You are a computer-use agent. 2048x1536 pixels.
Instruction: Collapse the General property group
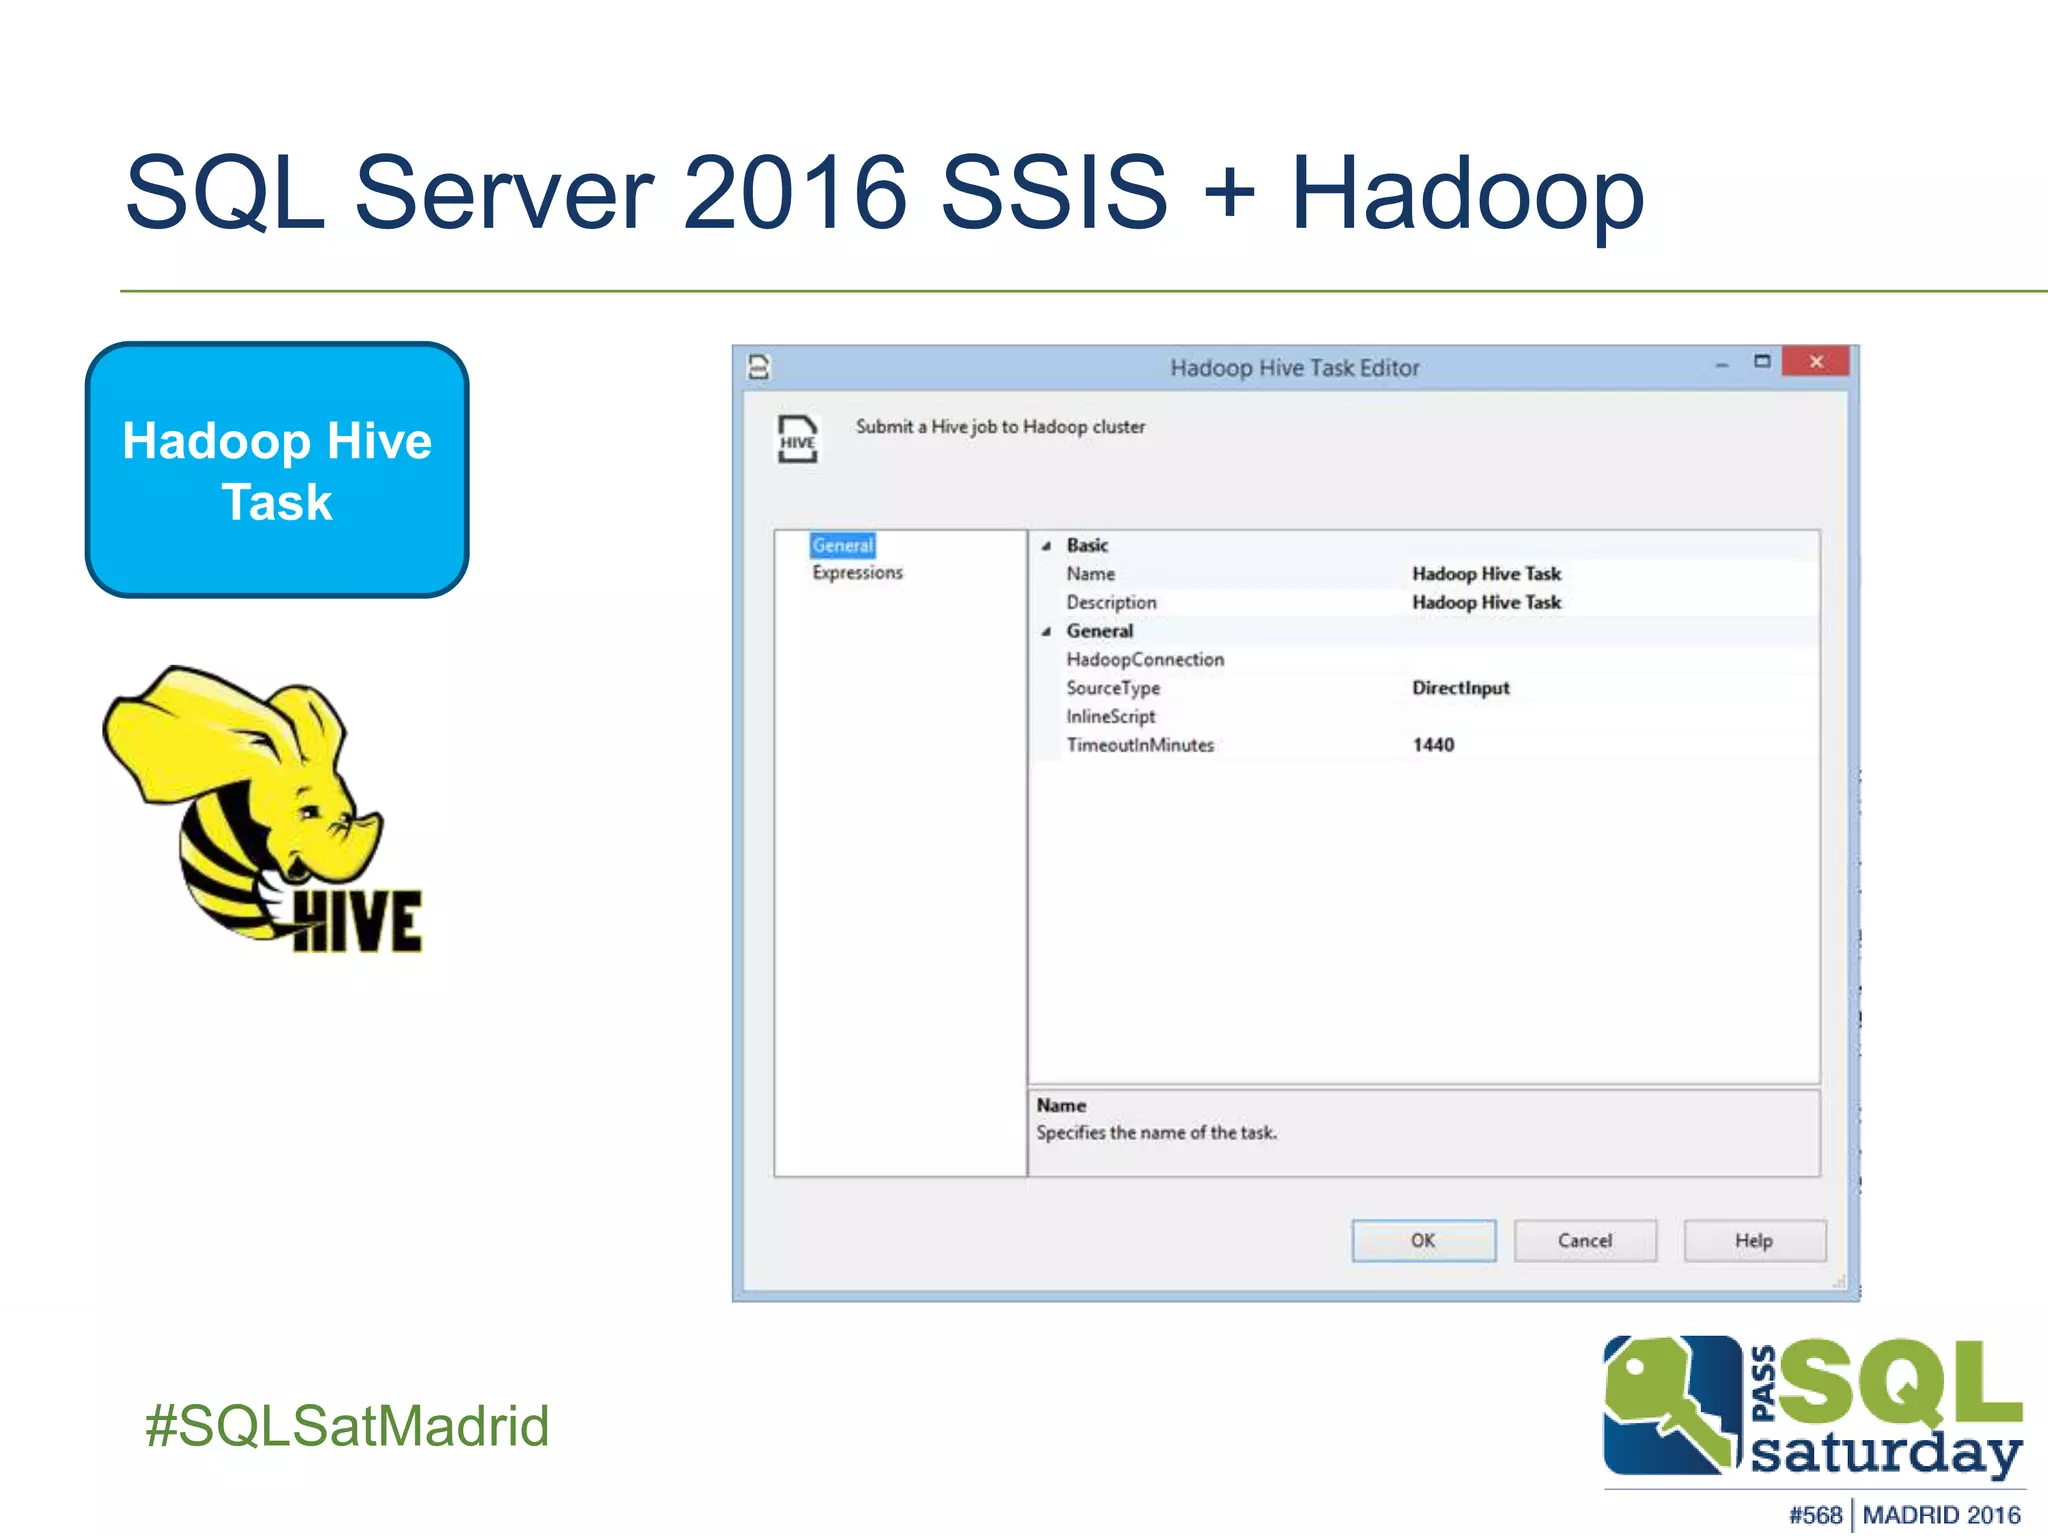[1046, 632]
